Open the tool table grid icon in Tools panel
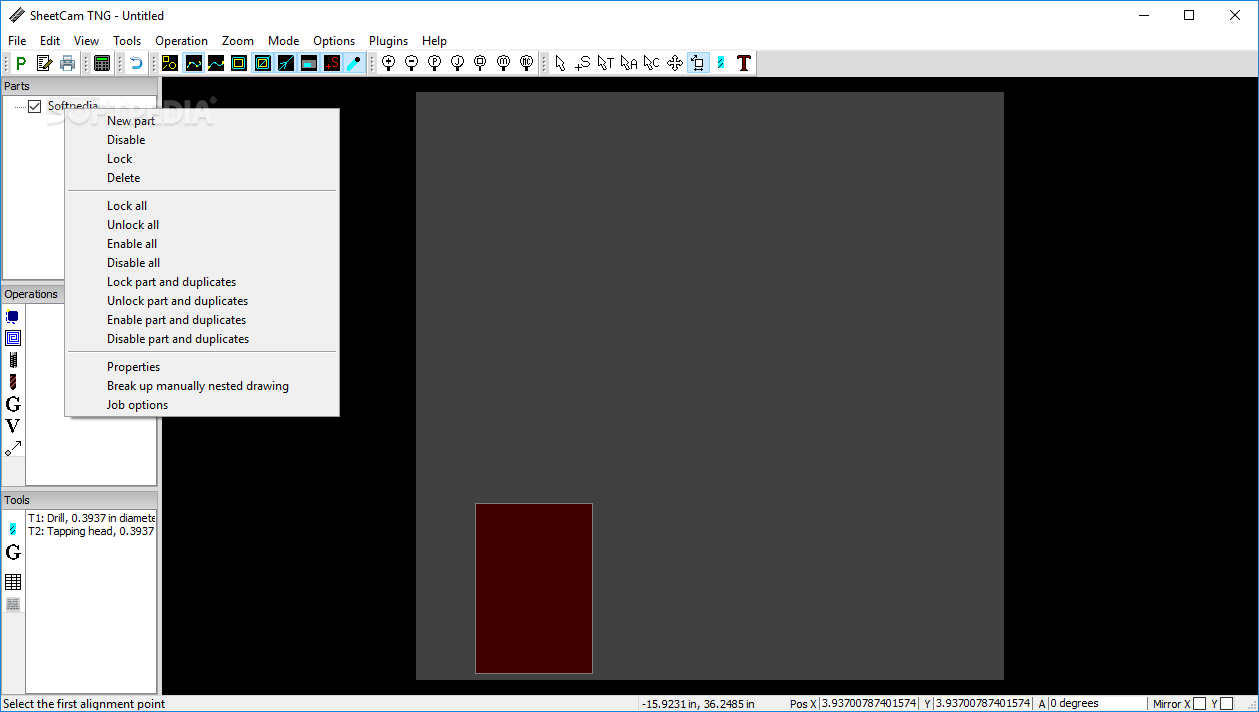The width and height of the screenshot is (1259, 712). tap(13, 582)
